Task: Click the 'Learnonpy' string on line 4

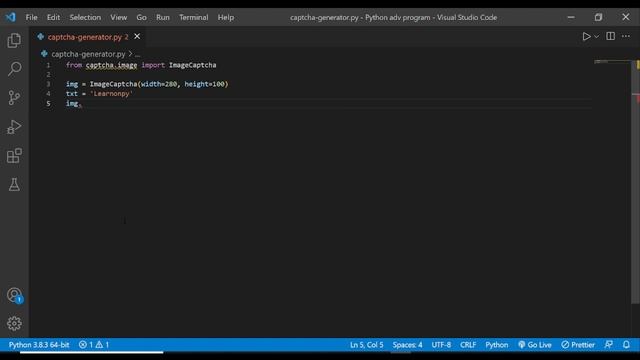Action: point(111,93)
